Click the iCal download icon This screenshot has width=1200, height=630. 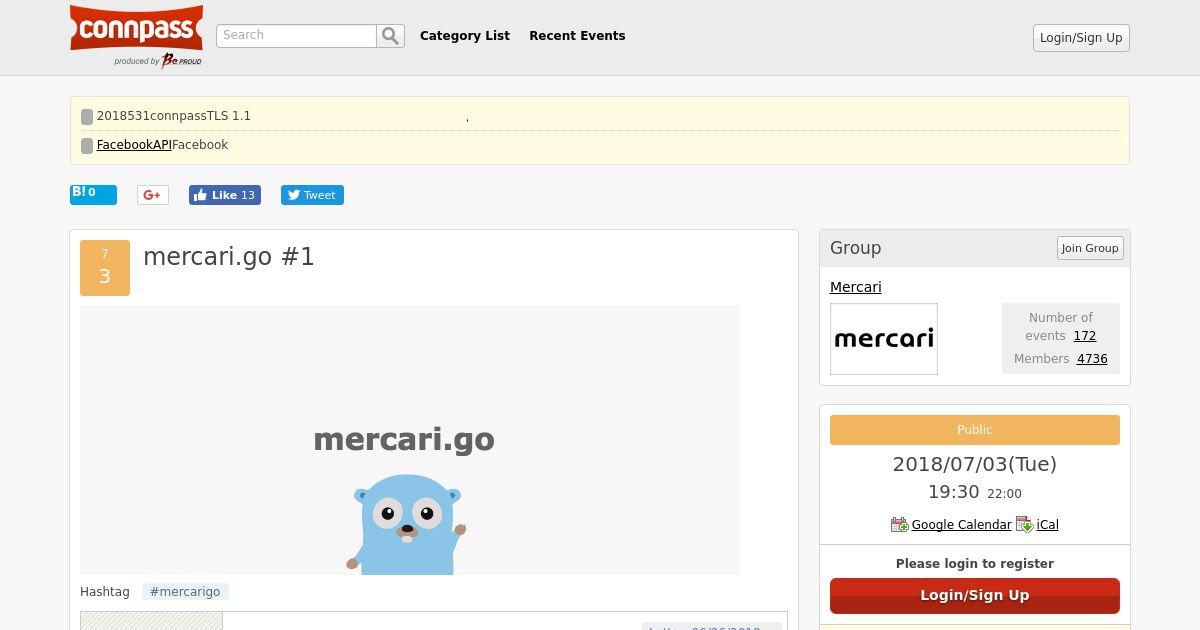(x=1024, y=524)
